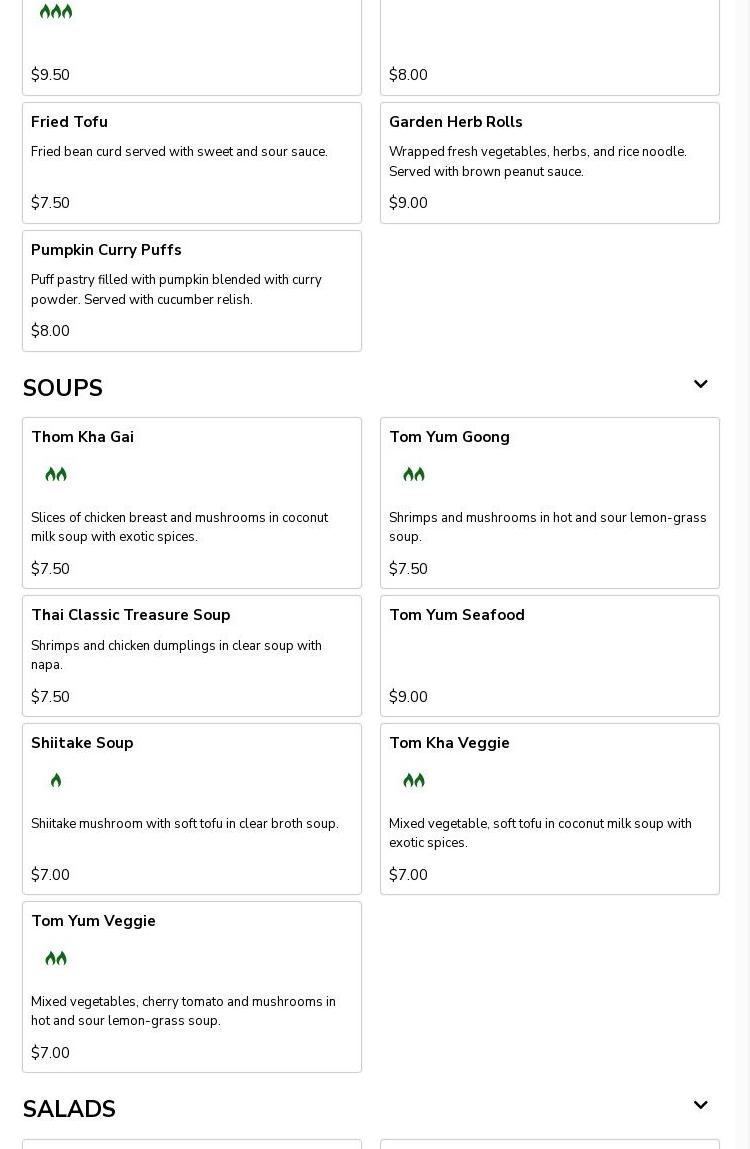The height and width of the screenshot is (1149, 750).
Task: Click Tom Yum Veggie spice flames icon
Action: (x=56, y=958)
